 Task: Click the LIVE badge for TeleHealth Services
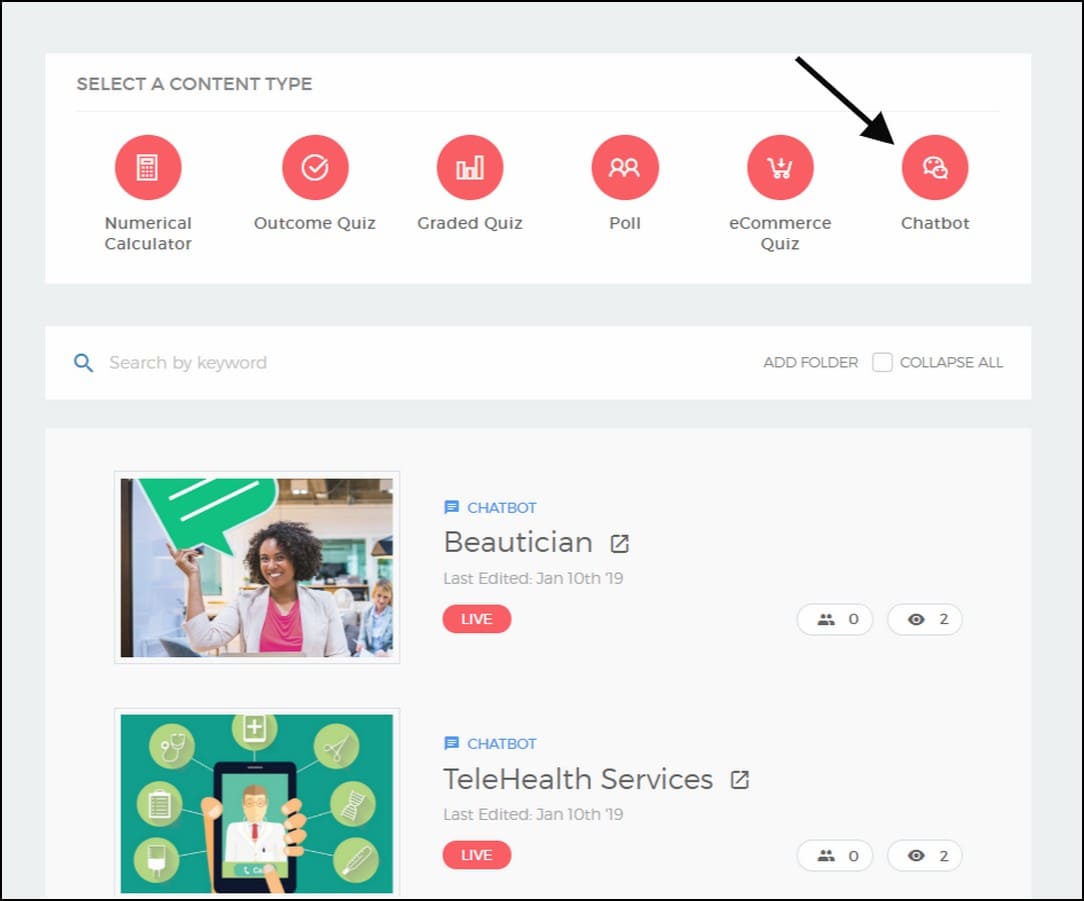tap(477, 855)
